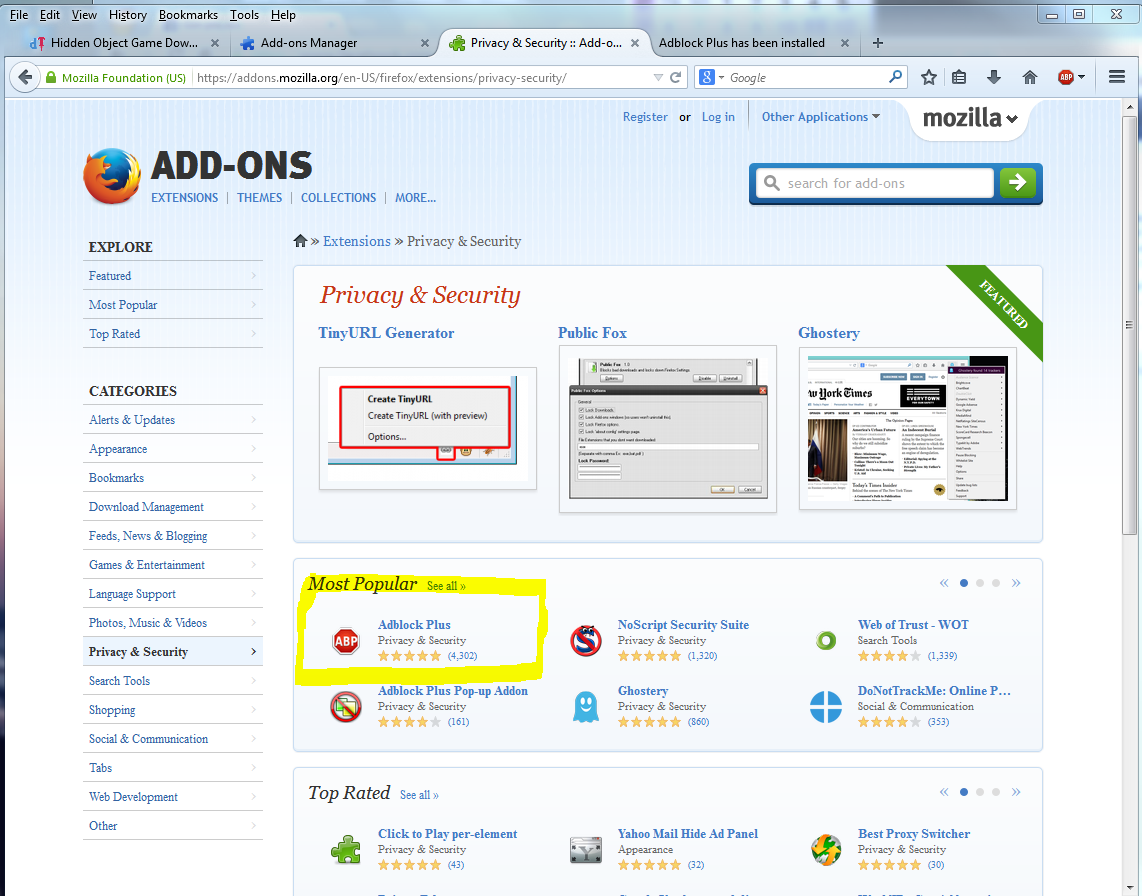
Task: Select the second pagination dot in Most Popular
Action: pyautogui.click(x=980, y=583)
